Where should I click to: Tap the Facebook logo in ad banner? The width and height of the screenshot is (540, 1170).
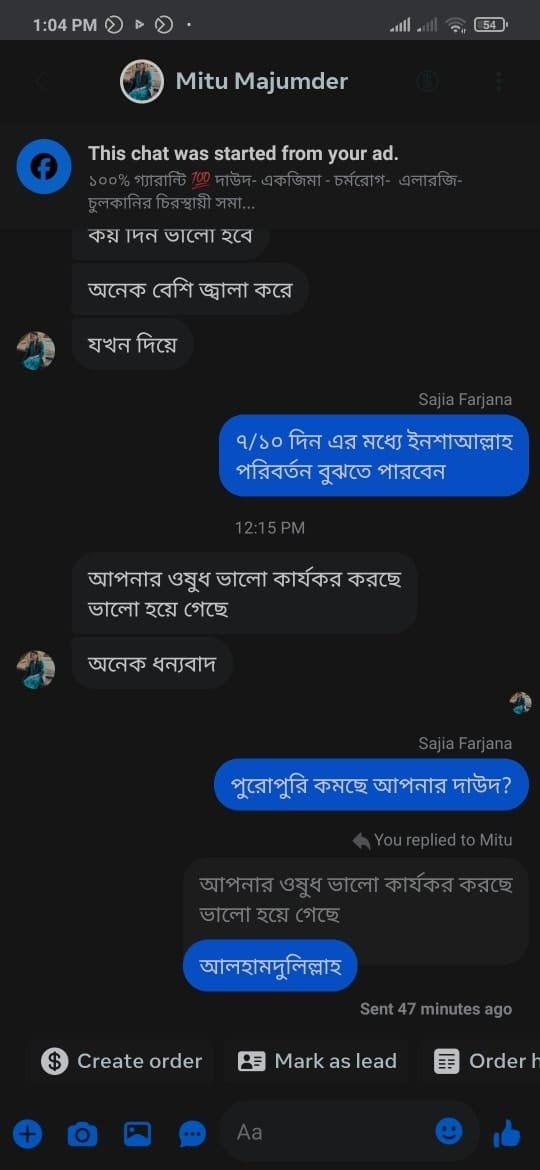(44, 167)
